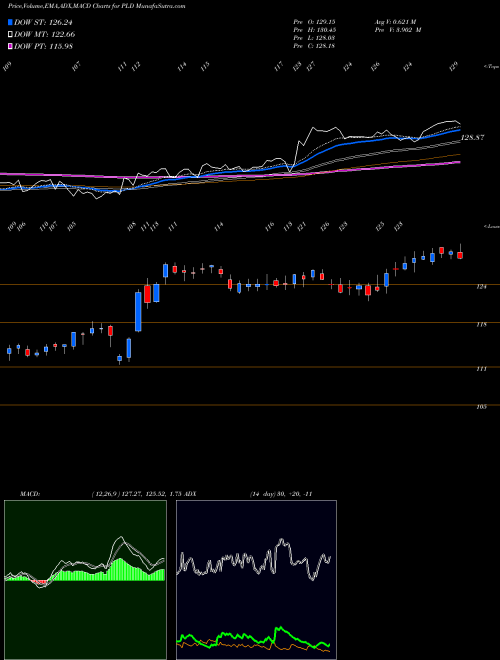This screenshot has width=500, height=660.
Task: Click the 115 label in the Tops row
Action: (x=205, y=67)
